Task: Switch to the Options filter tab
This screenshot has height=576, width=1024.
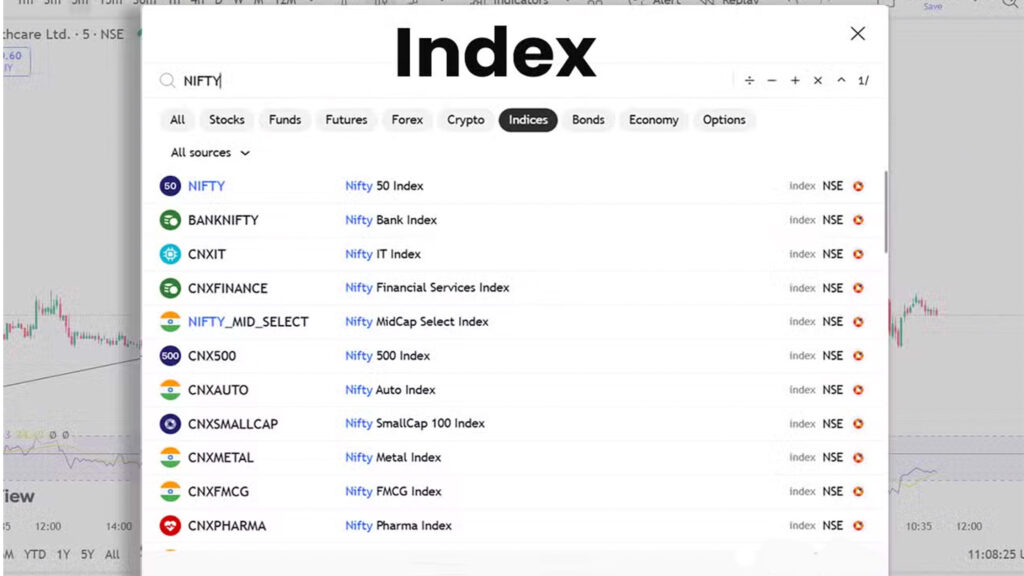Action: pyautogui.click(x=724, y=120)
